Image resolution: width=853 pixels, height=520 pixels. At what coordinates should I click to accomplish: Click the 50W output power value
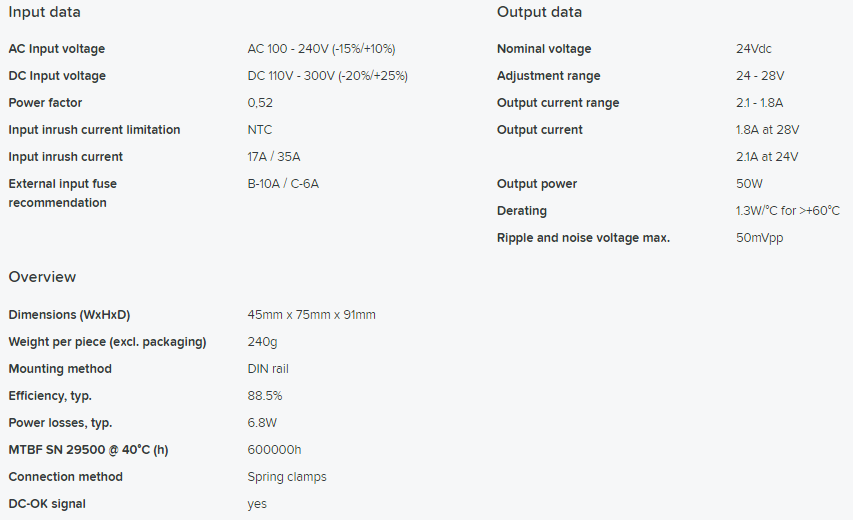point(749,184)
